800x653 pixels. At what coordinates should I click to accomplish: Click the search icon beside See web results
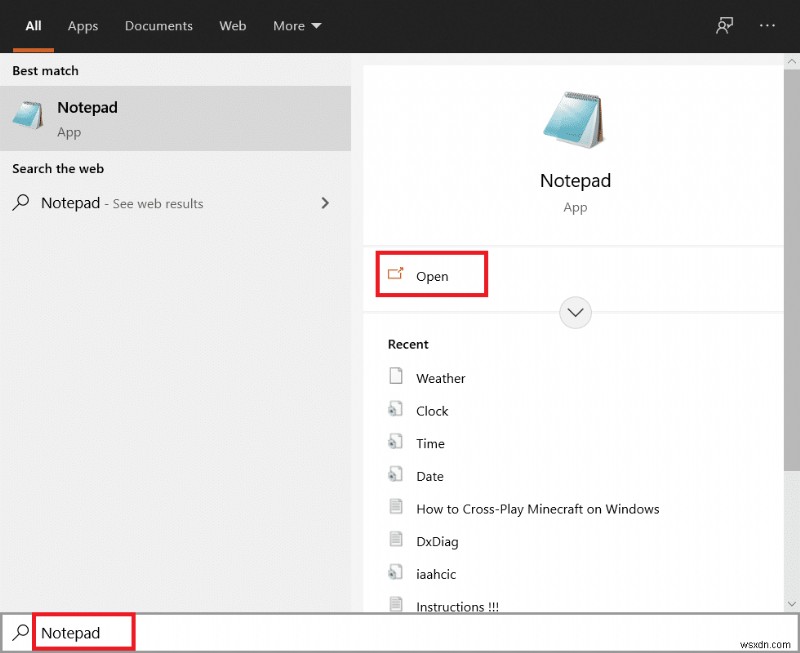click(20, 202)
